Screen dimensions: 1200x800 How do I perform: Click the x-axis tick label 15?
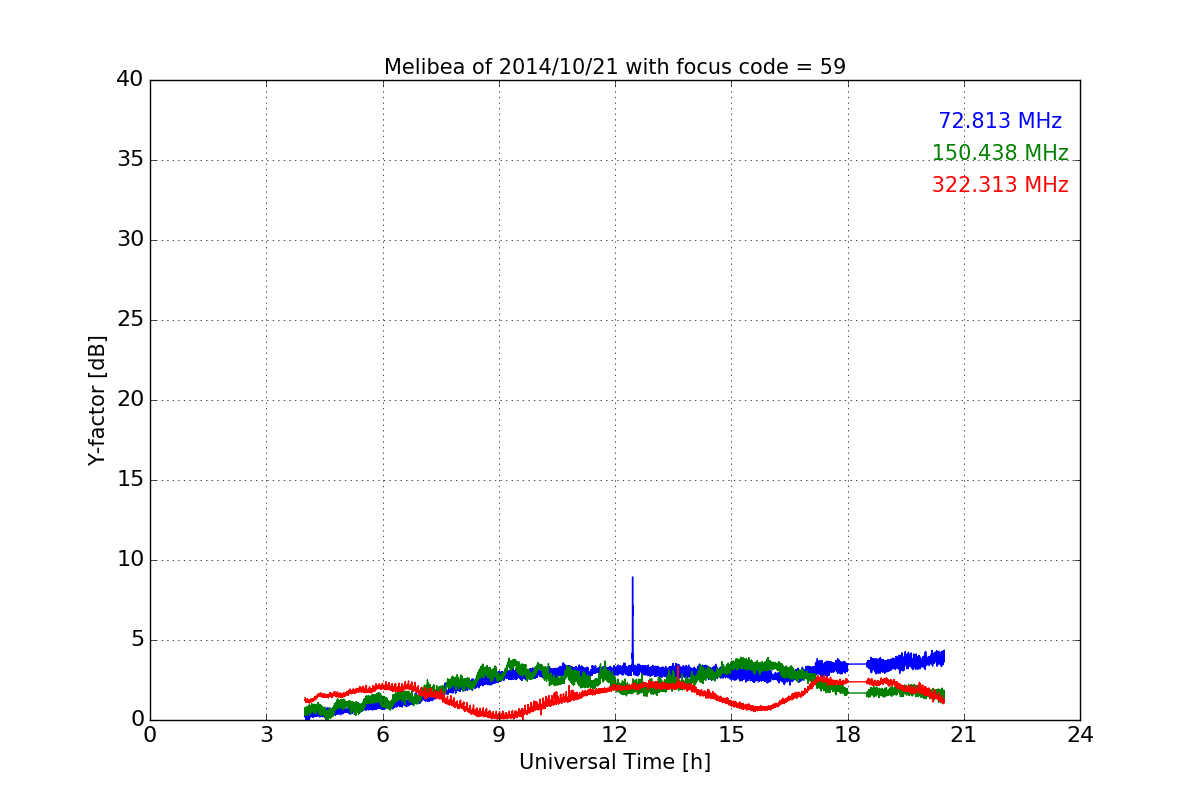point(731,735)
